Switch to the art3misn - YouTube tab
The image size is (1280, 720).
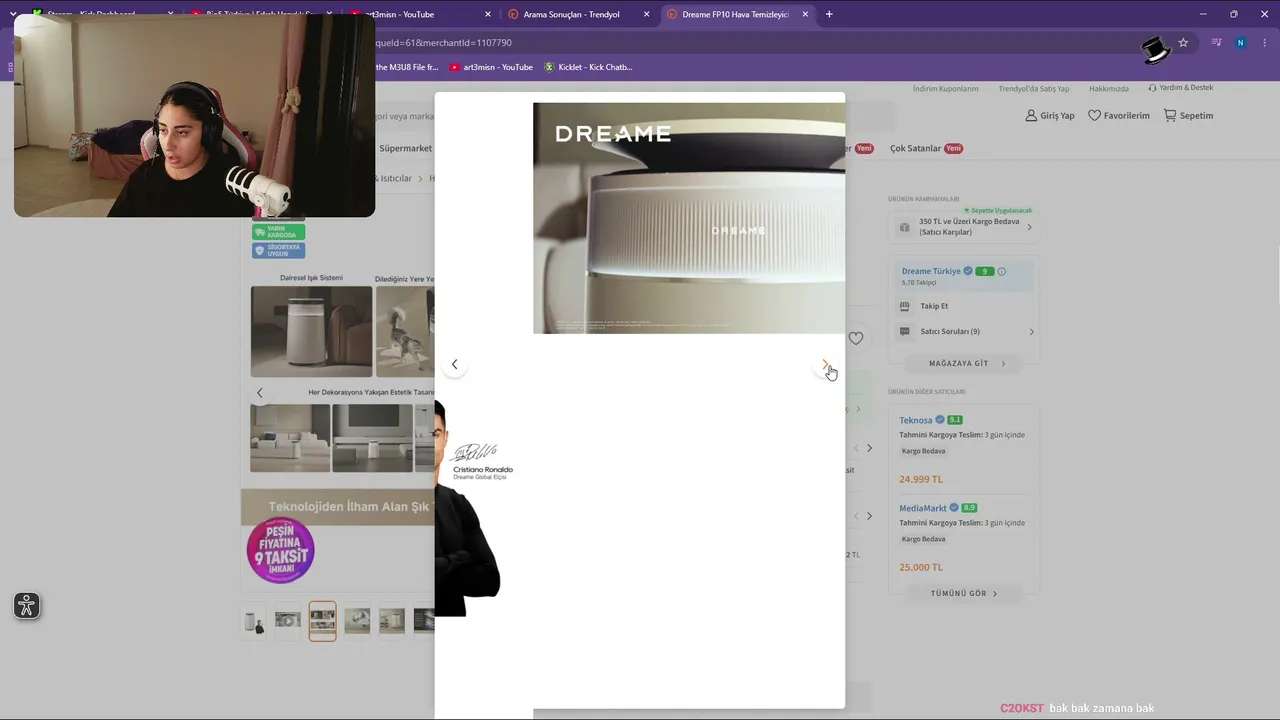(x=420, y=14)
